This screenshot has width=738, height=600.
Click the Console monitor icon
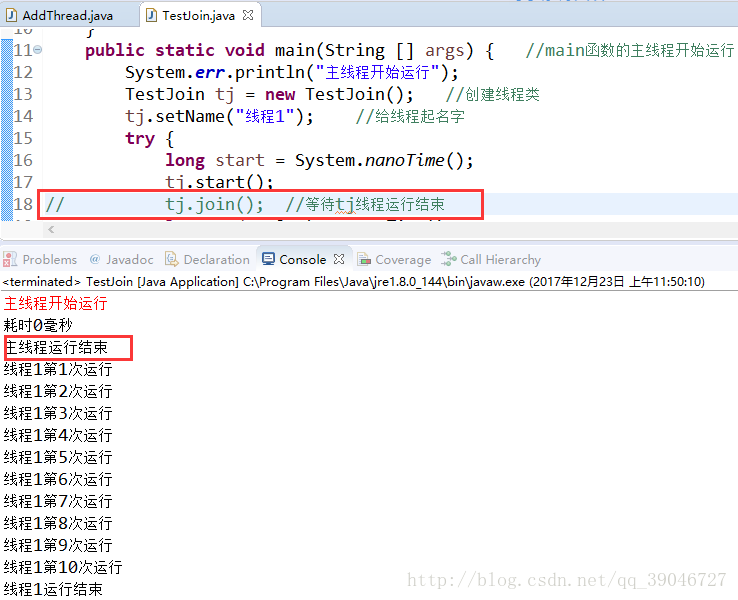click(x=268, y=258)
